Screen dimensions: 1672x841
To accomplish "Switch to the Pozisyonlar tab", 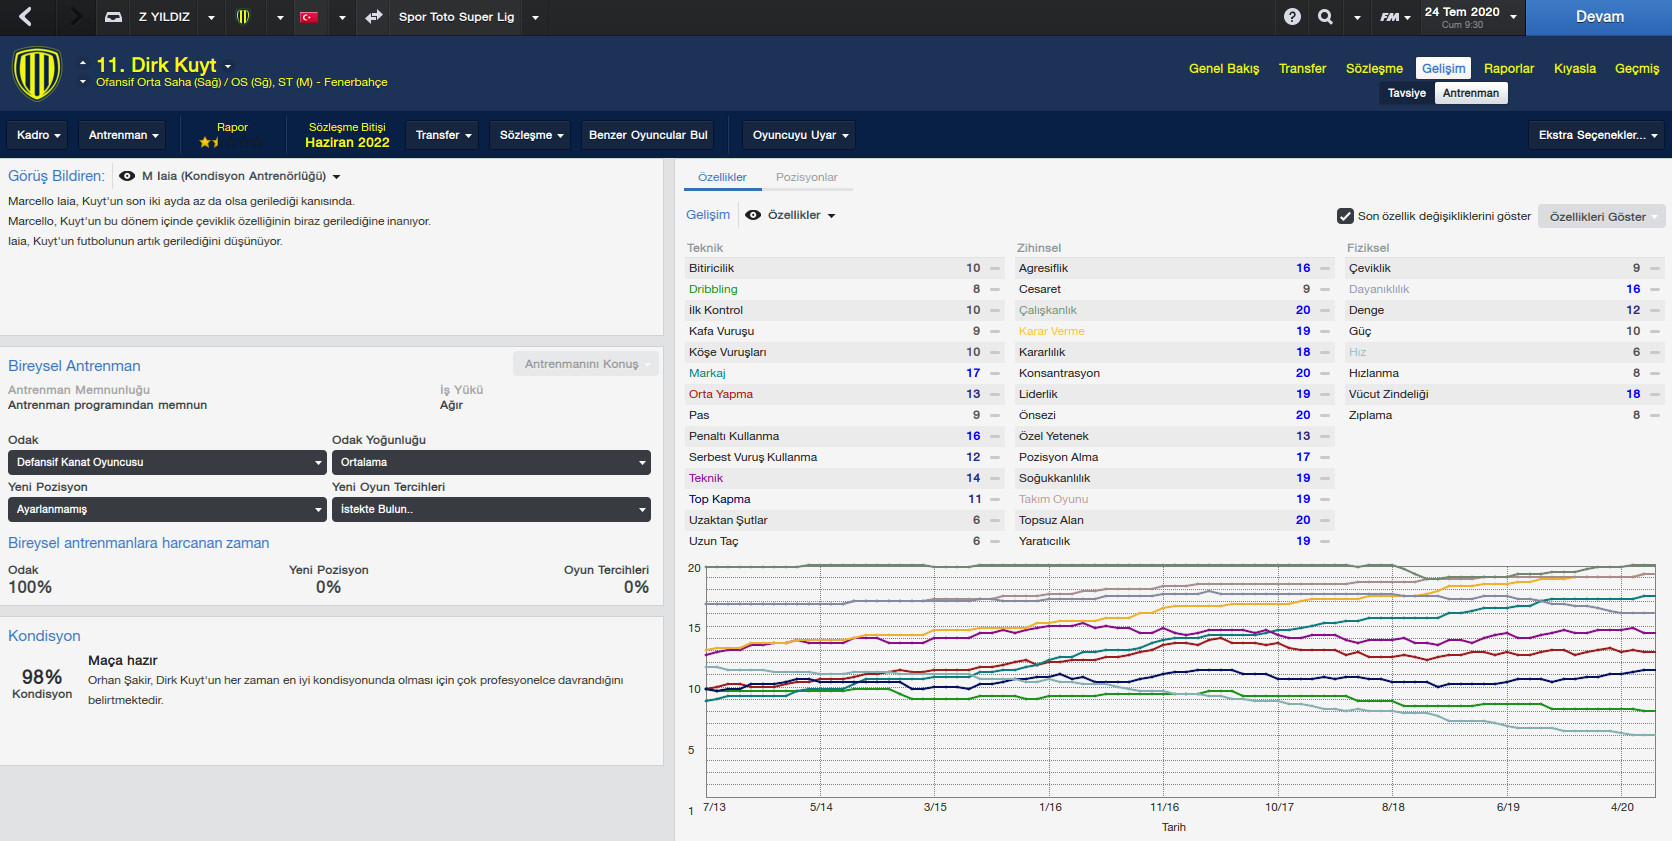I will pyautogui.click(x=806, y=177).
